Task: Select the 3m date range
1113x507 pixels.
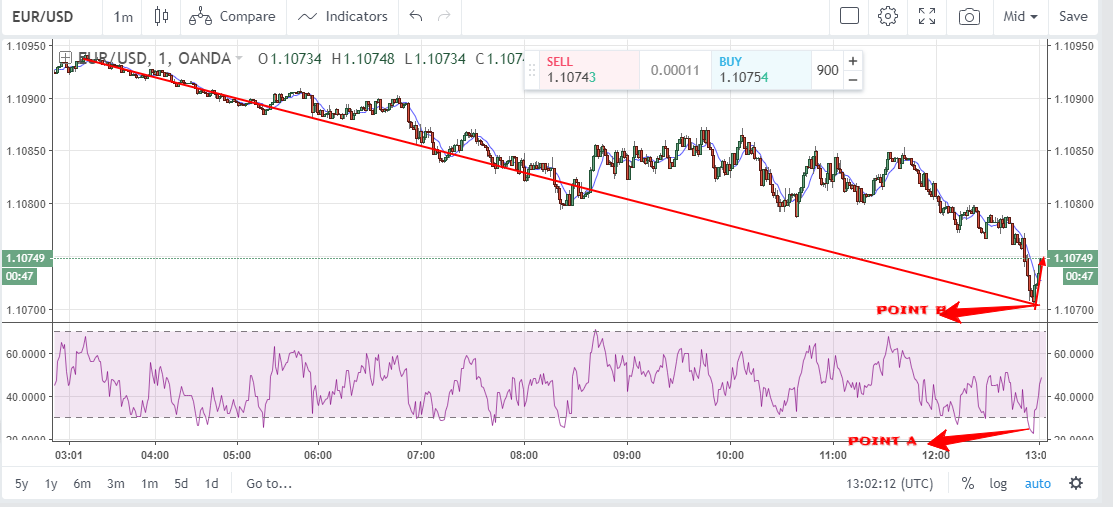Action: click(x=116, y=484)
